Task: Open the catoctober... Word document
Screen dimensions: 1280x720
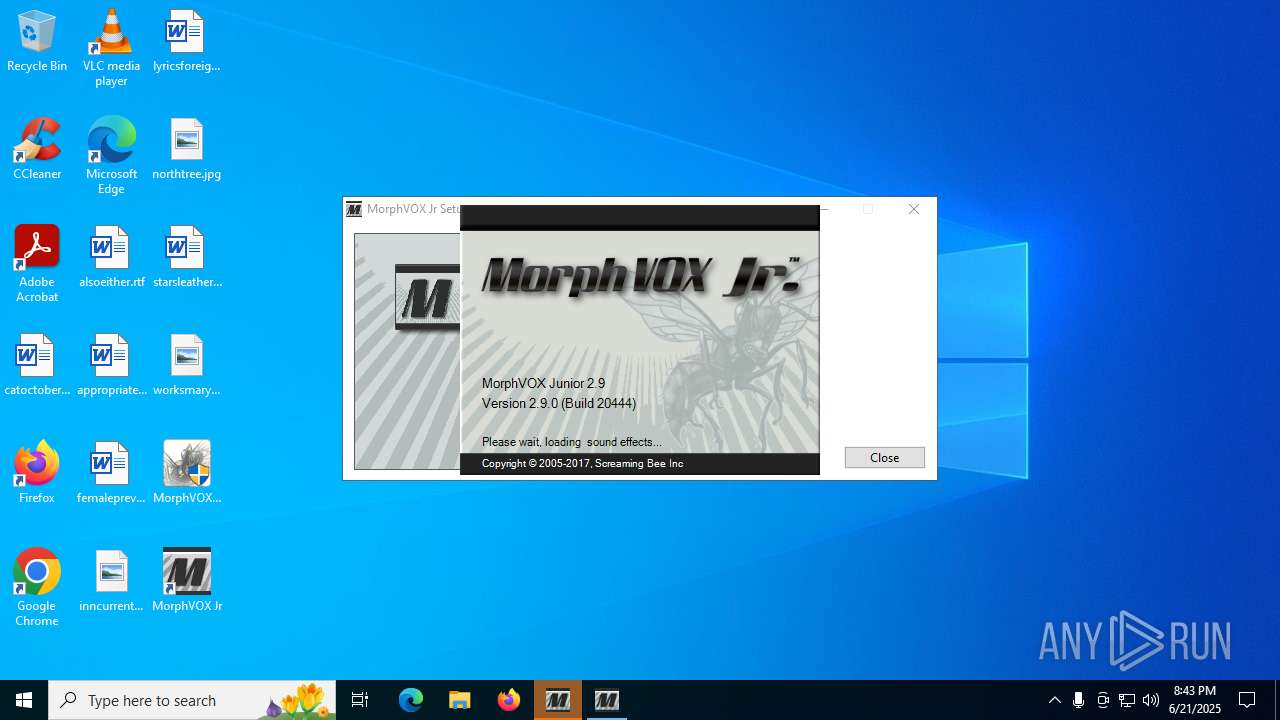Action: click(x=37, y=365)
